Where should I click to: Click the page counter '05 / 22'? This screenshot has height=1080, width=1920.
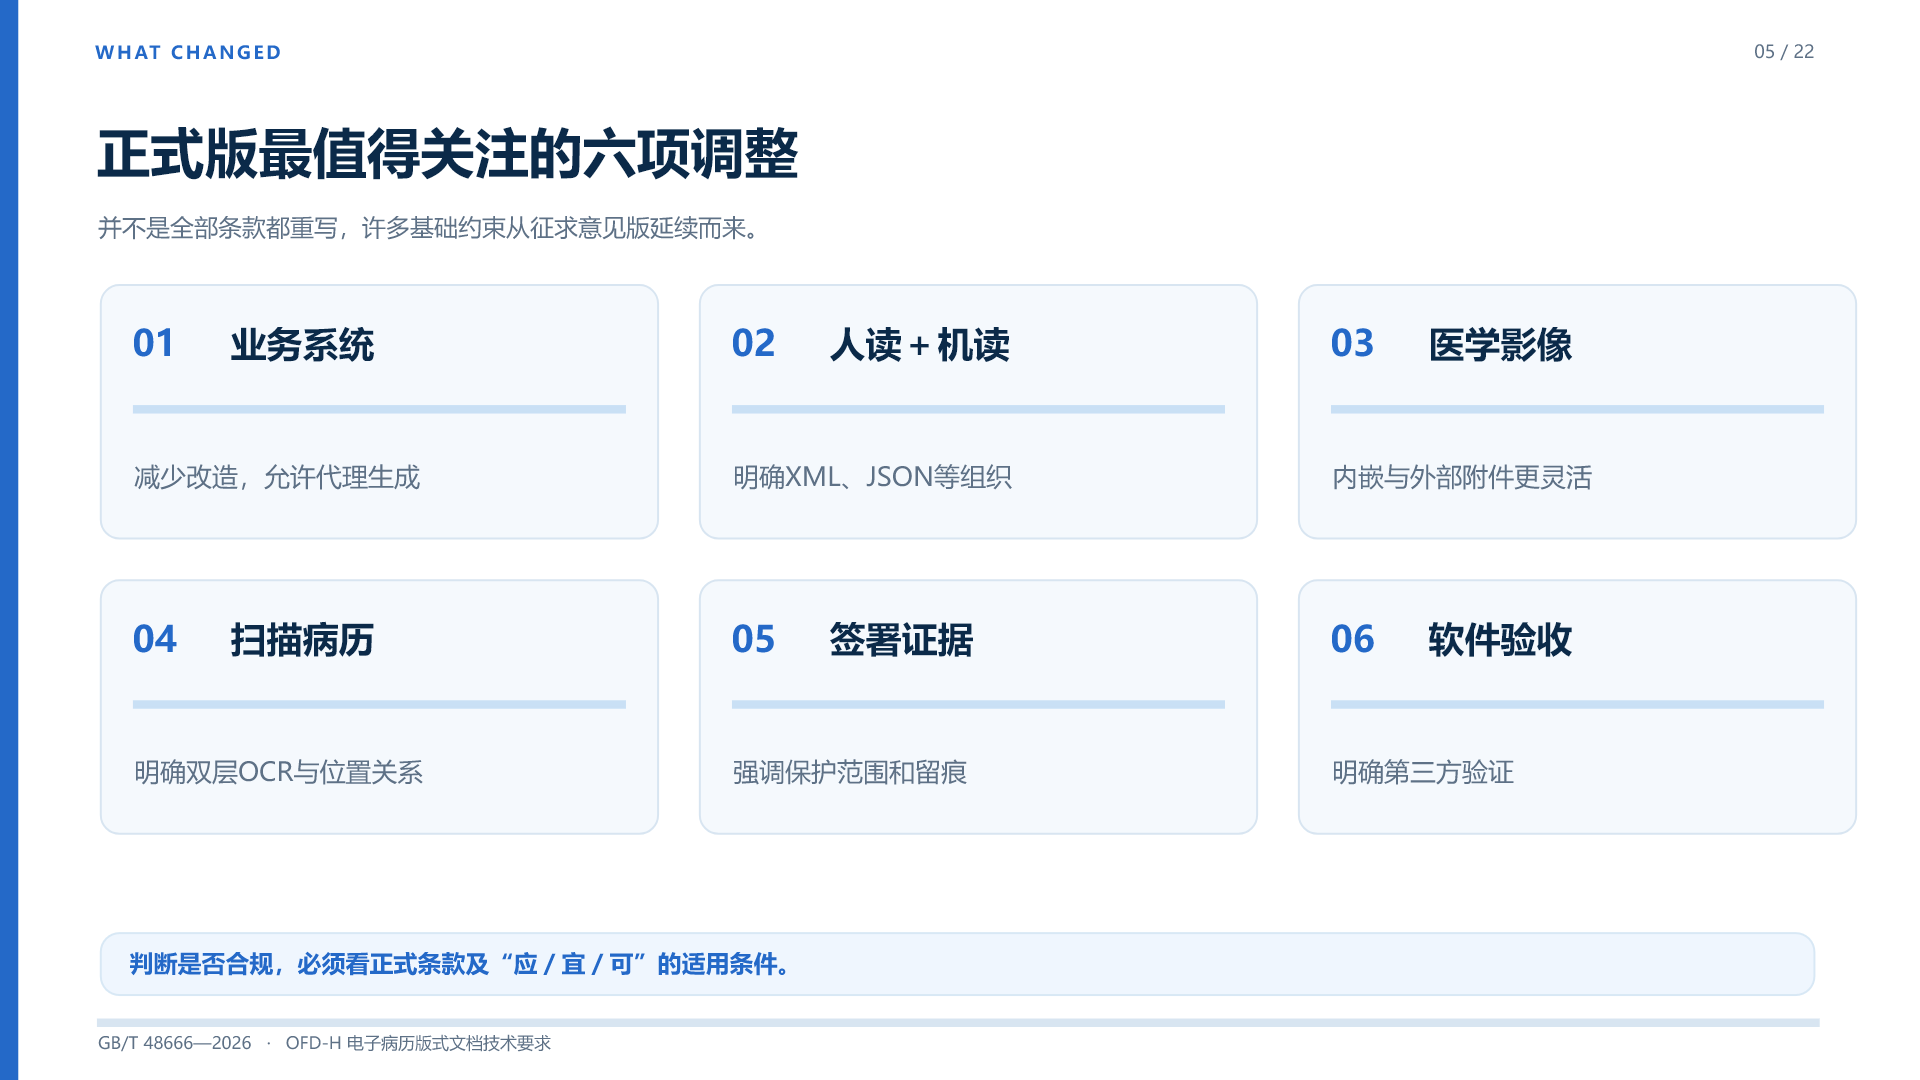coord(1783,52)
